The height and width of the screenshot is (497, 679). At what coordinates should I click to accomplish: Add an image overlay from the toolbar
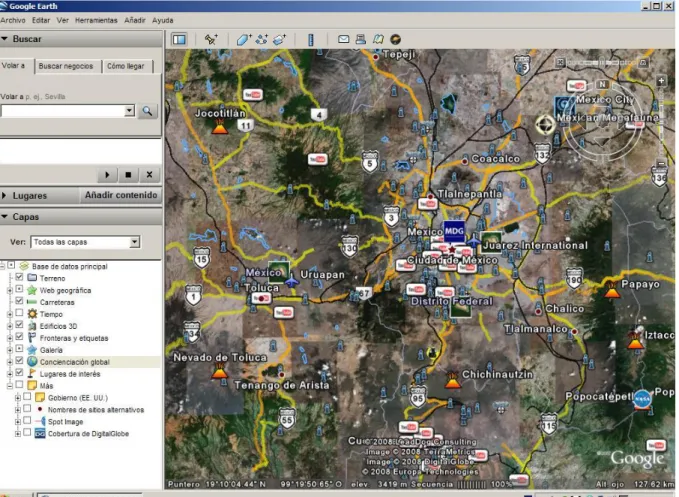coord(280,39)
